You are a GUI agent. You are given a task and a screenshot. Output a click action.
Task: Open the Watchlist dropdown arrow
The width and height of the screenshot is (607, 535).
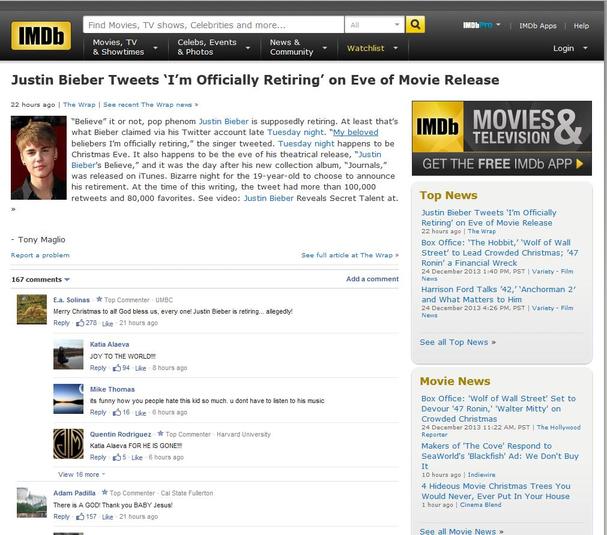pyautogui.click(x=395, y=48)
